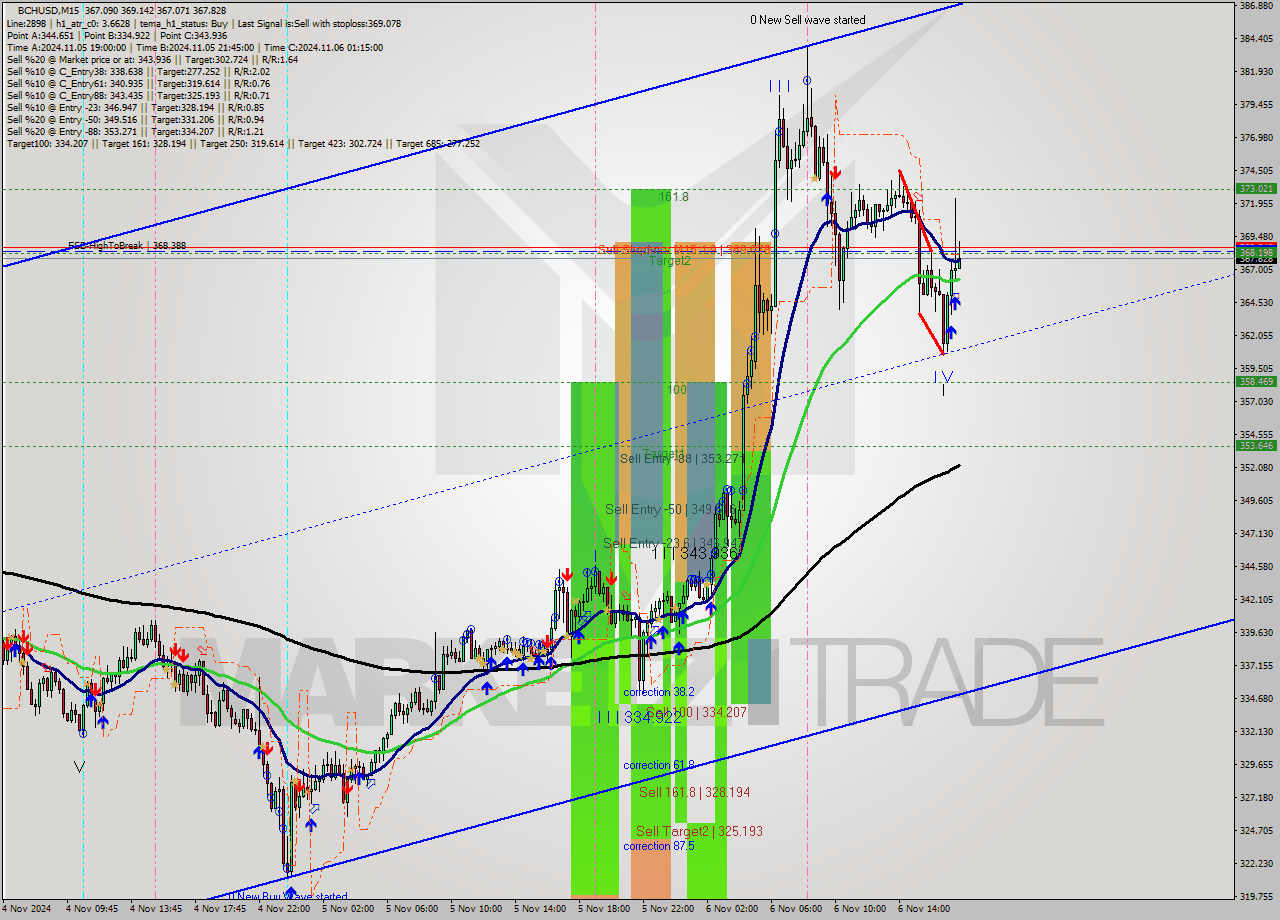The height and width of the screenshot is (920, 1280).
Task: Click the '362.055' price axis label
Action: 1256,336
